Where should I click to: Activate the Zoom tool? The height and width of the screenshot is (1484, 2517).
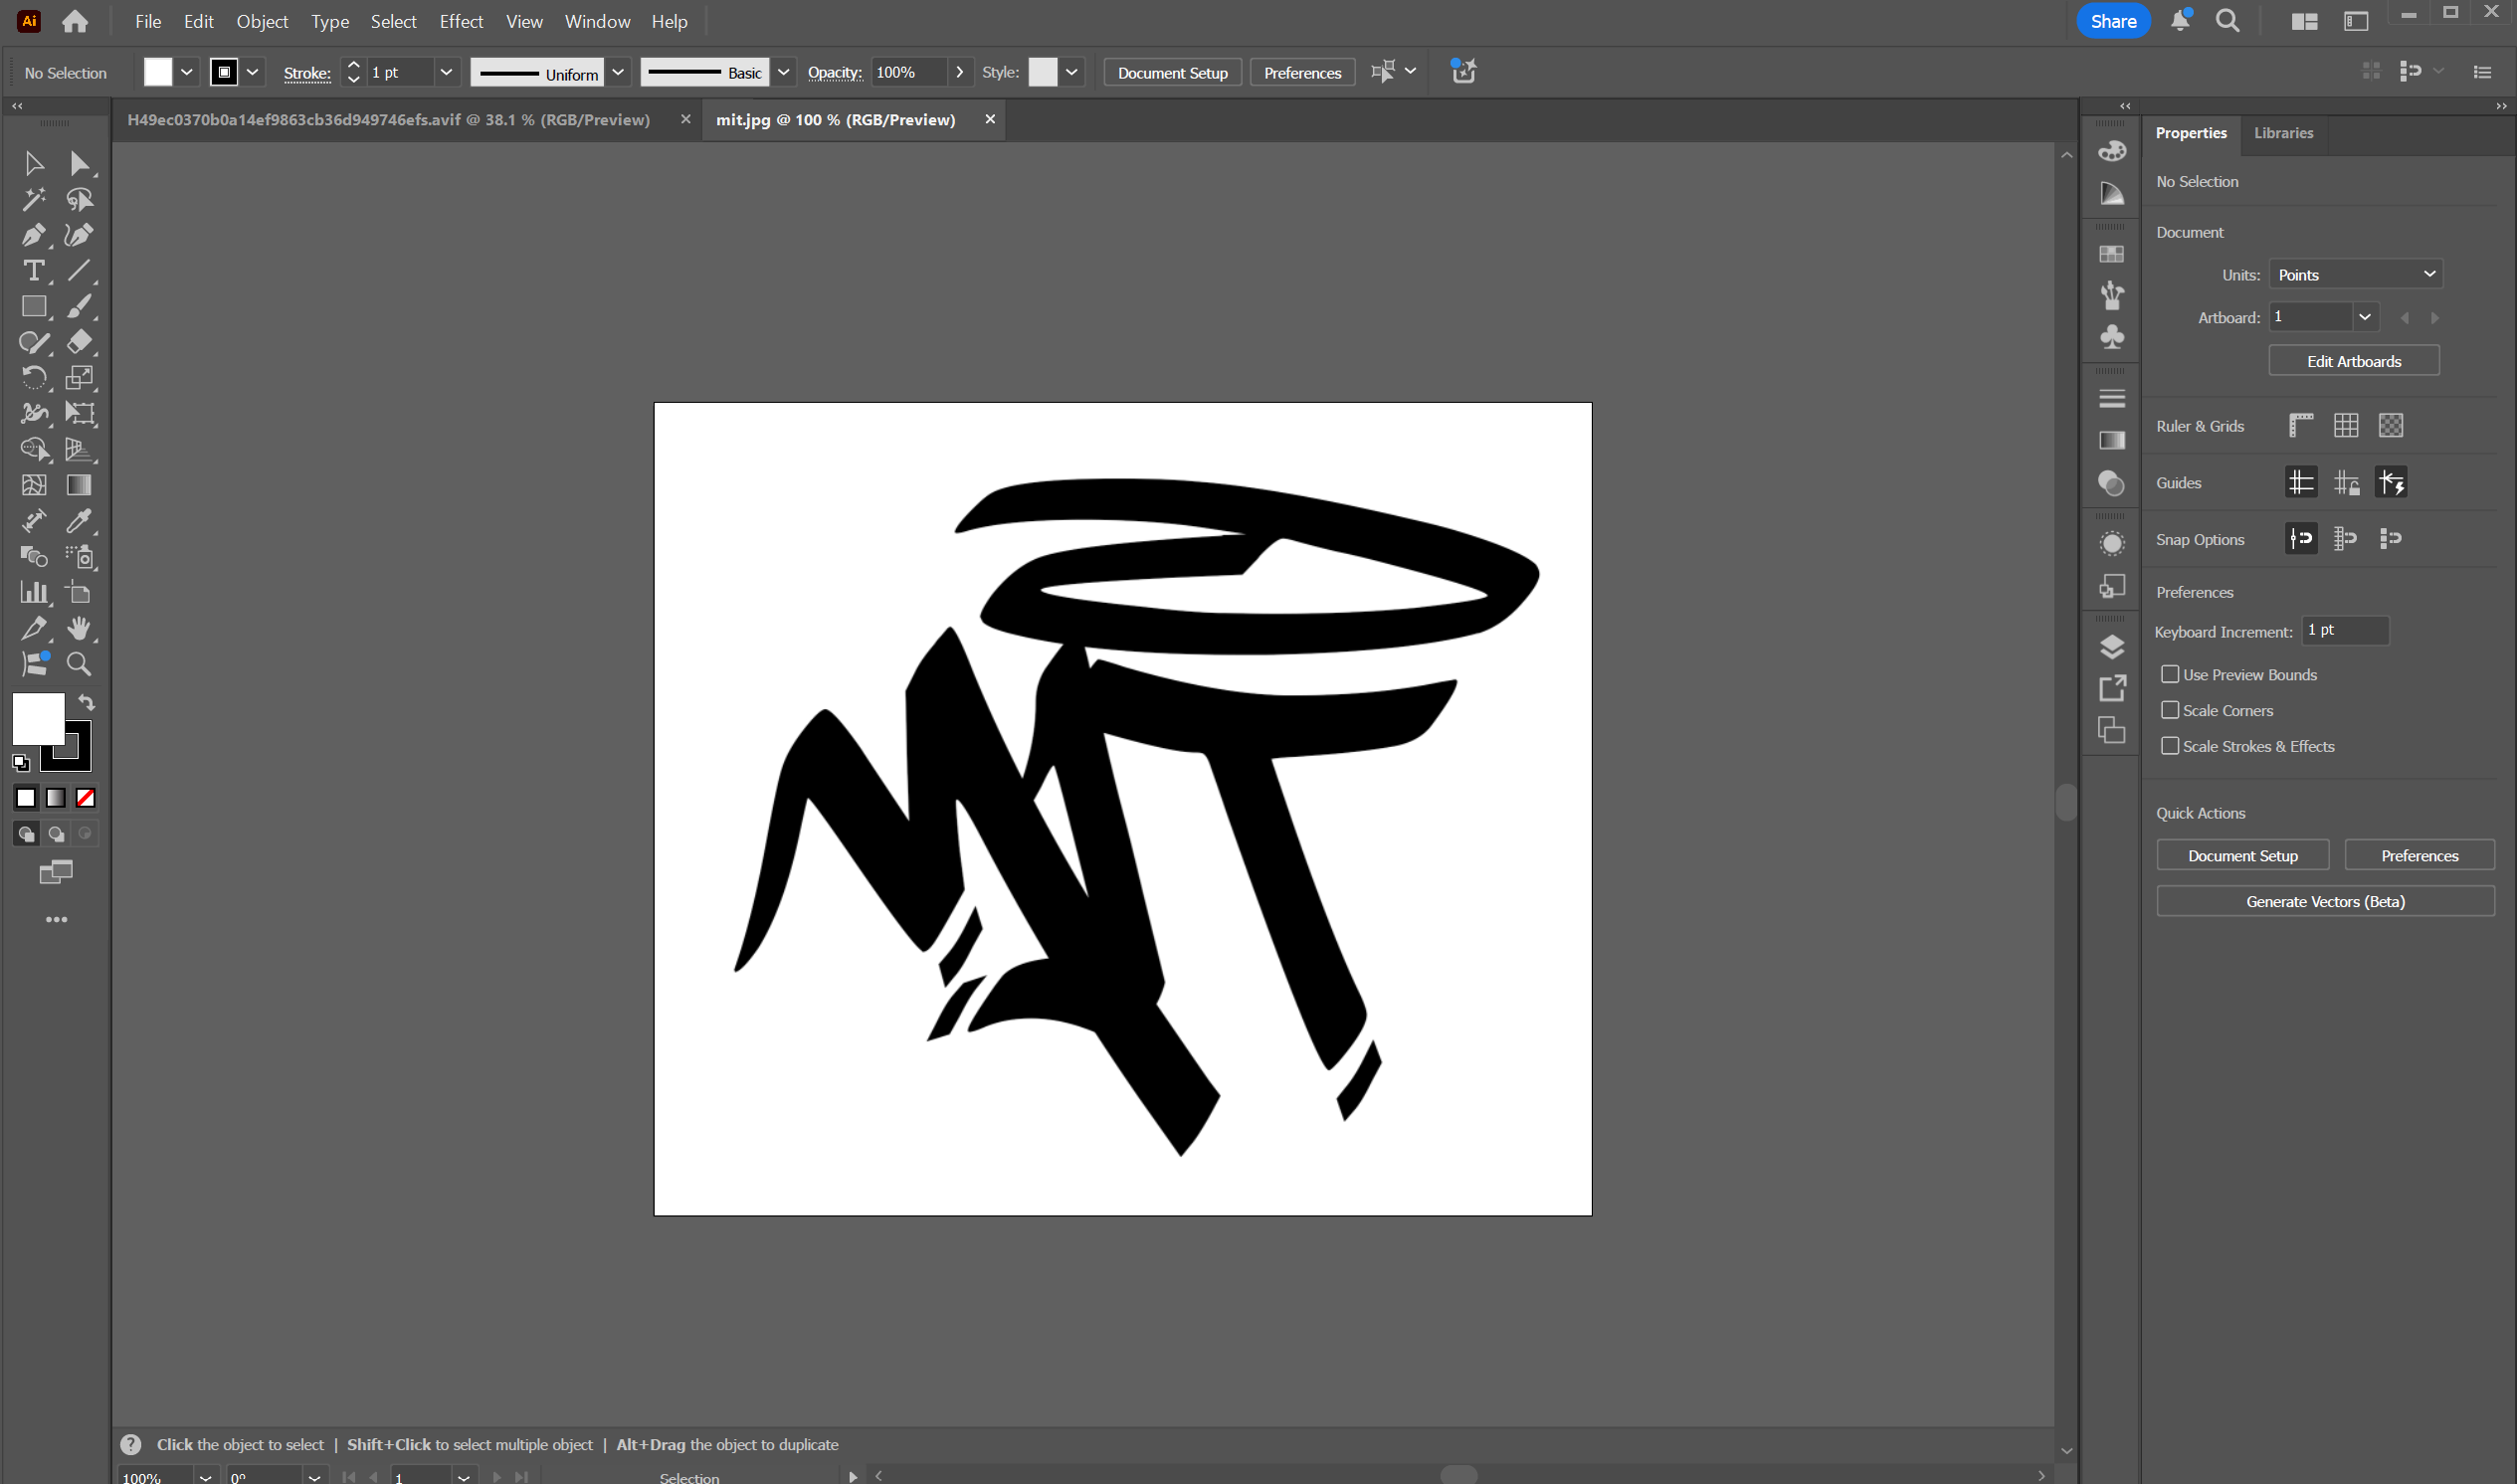[x=79, y=664]
